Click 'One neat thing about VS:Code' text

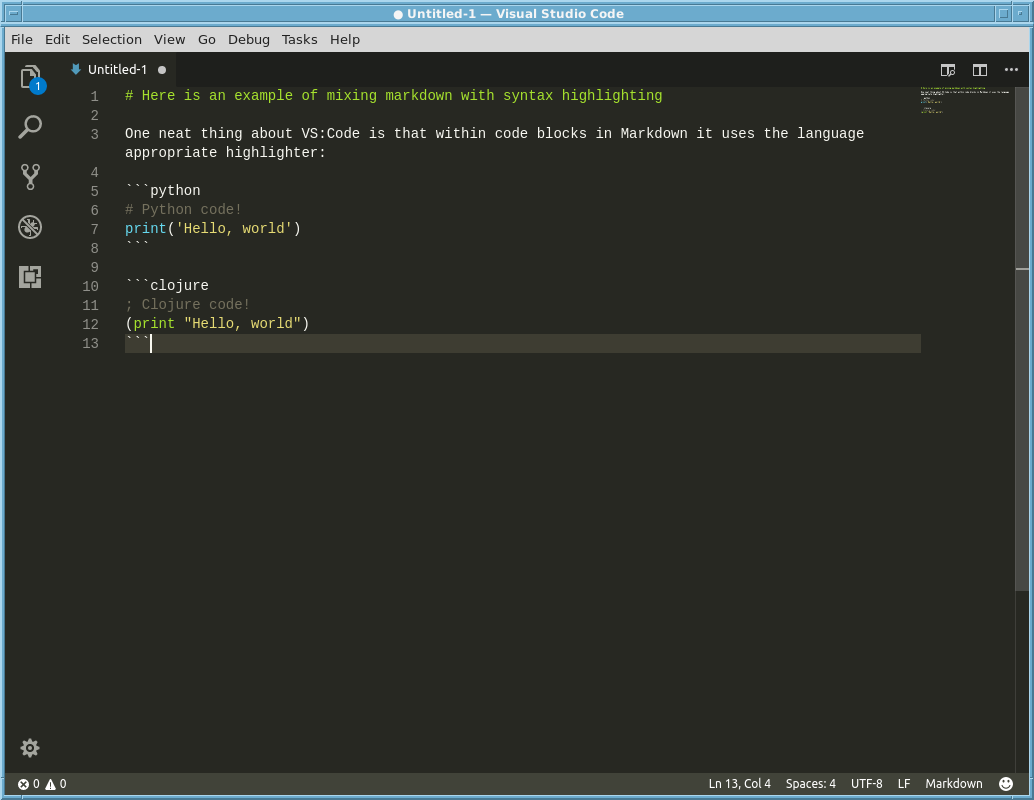click(x=243, y=134)
